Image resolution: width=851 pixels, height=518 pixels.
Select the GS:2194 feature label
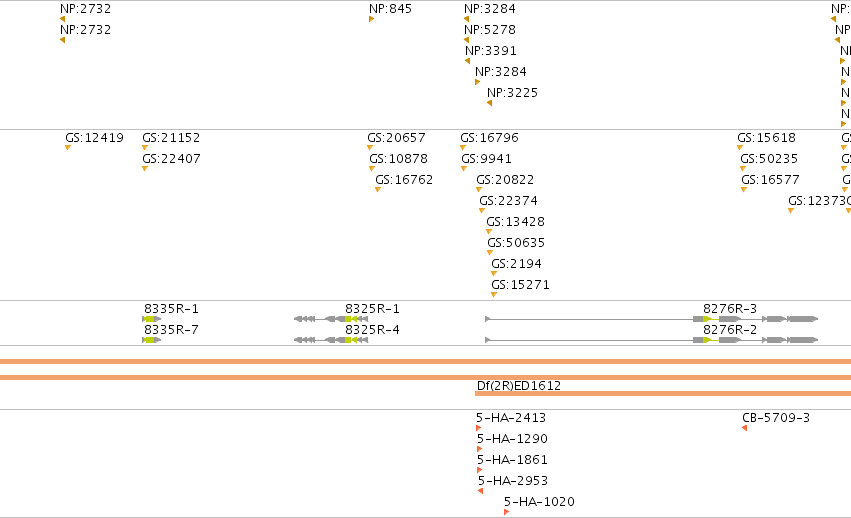(516, 264)
